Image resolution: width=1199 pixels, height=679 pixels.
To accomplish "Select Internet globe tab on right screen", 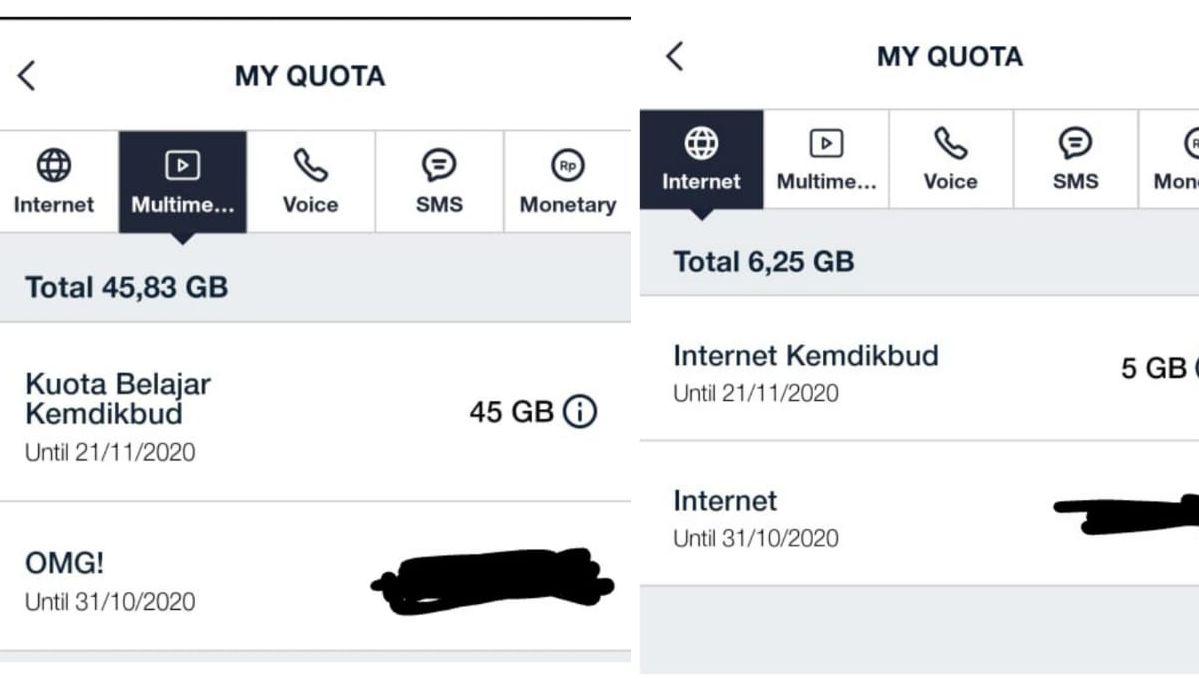I will coord(701,159).
